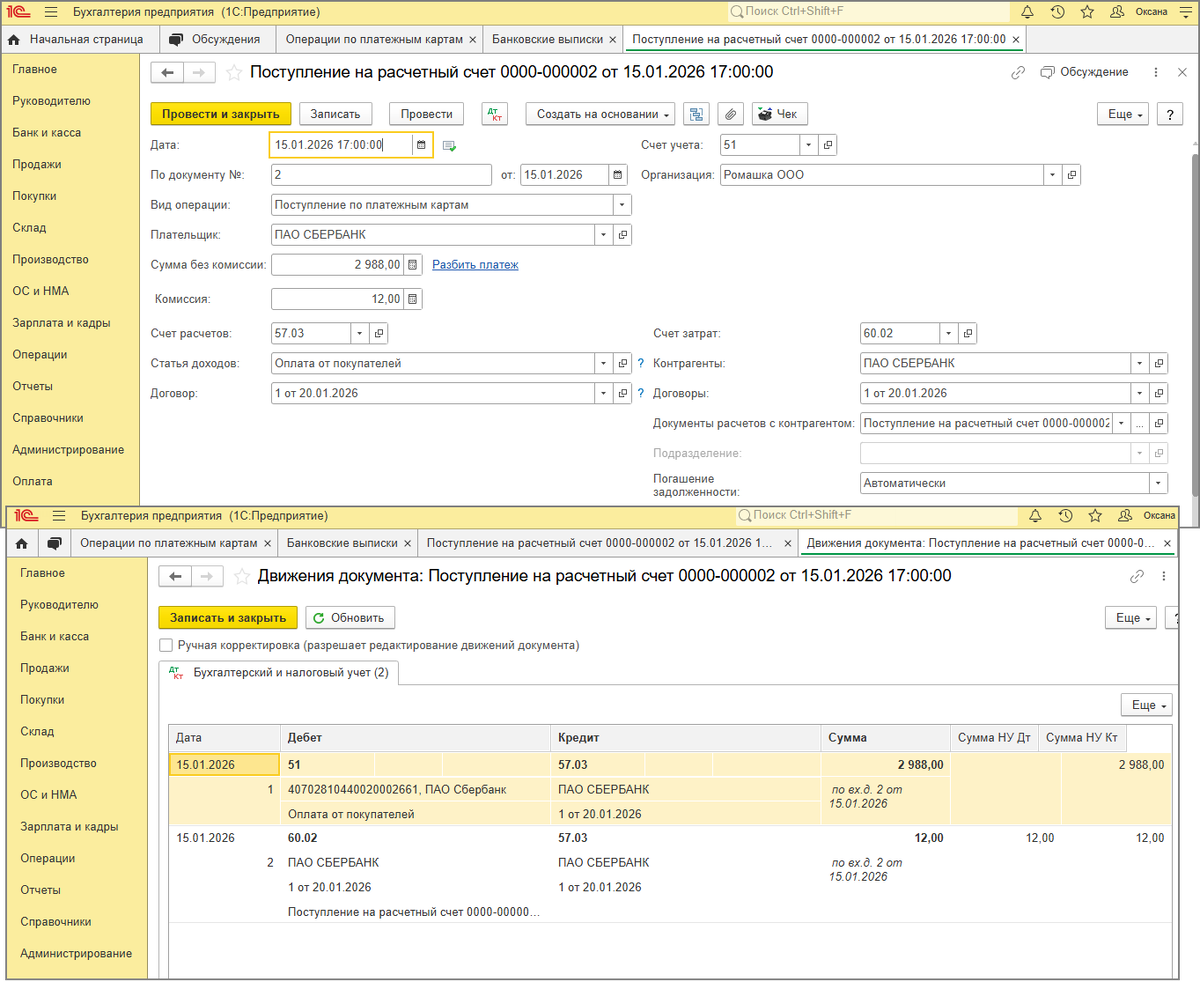Open the calendar for the 'от' date field

[619, 175]
